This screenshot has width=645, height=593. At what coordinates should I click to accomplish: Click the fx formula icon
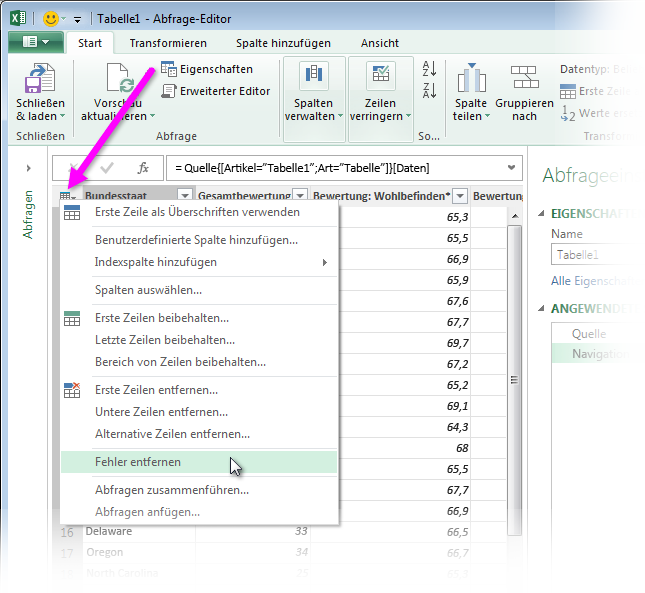[x=143, y=168]
